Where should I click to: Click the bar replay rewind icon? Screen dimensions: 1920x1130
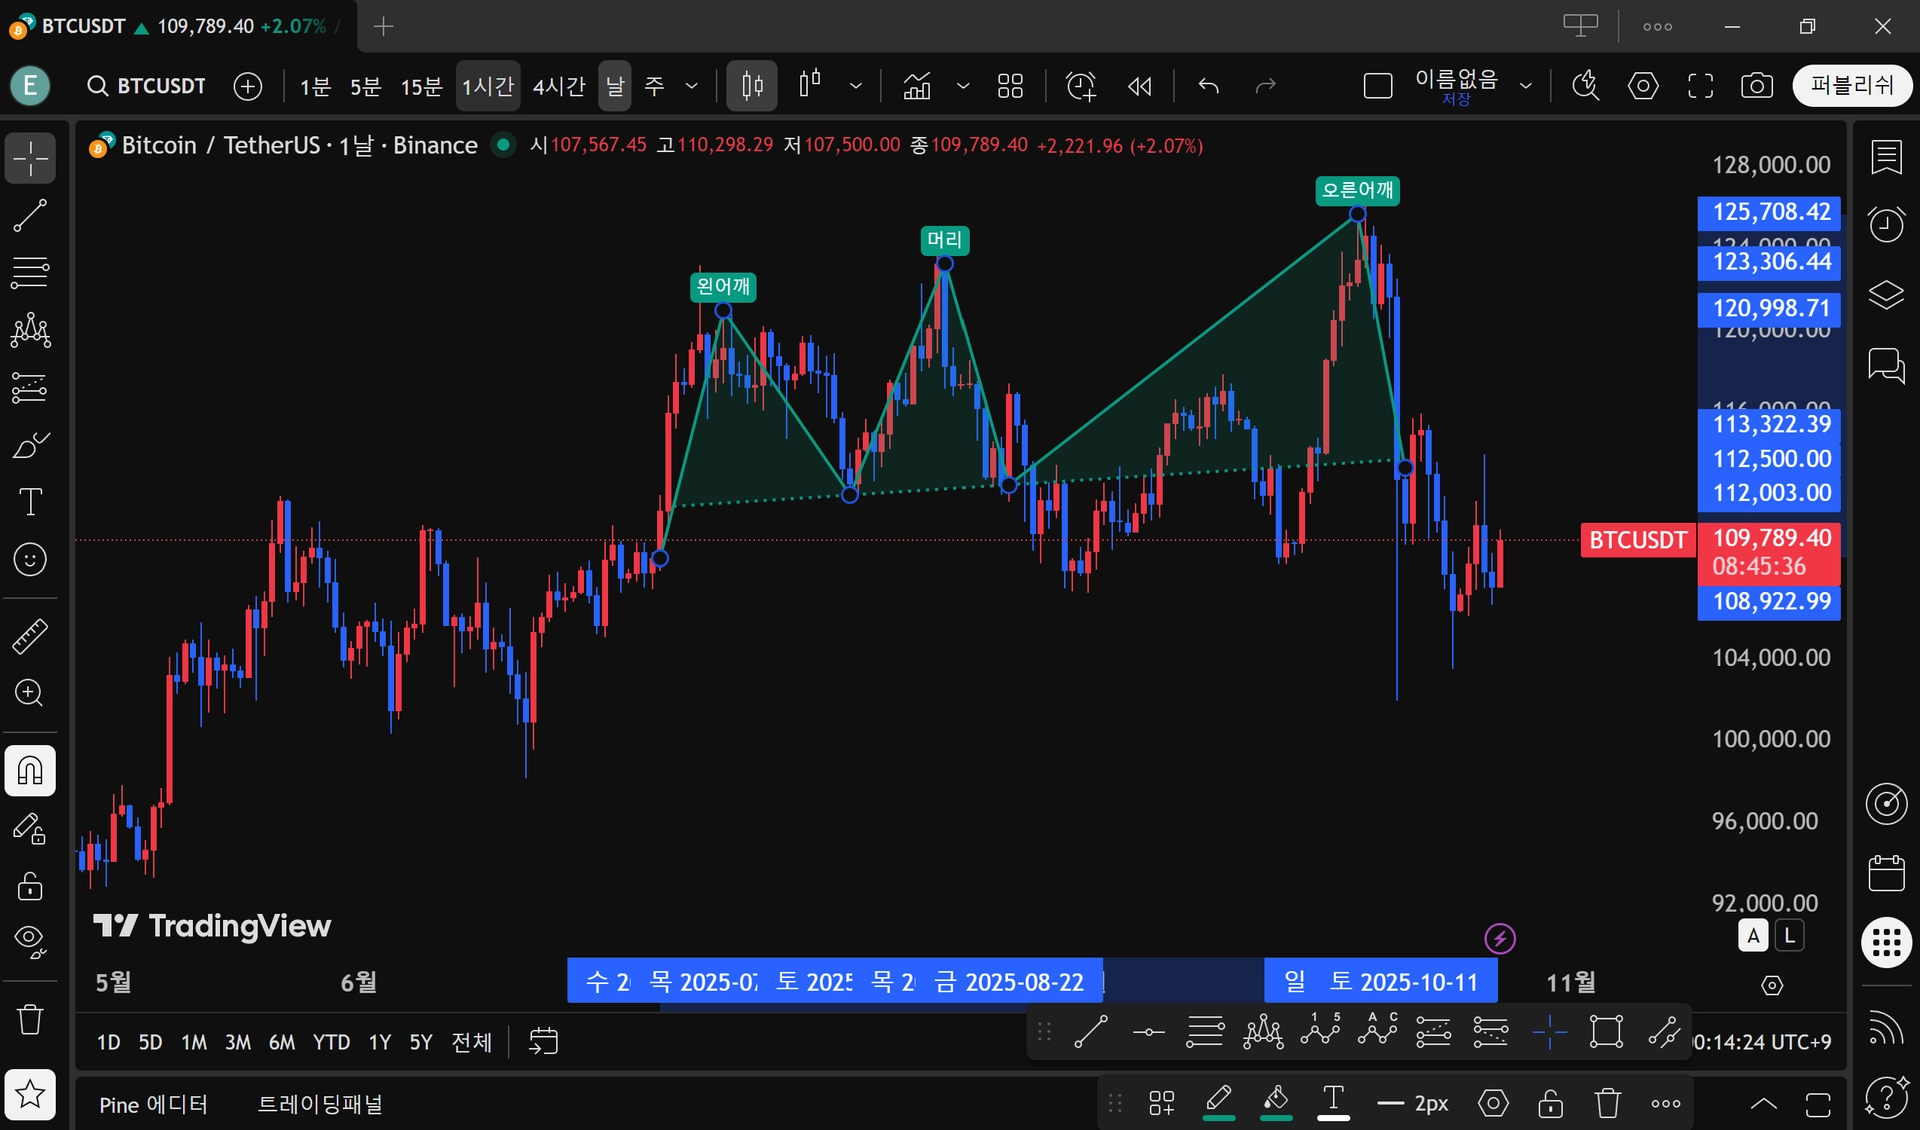click(1139, 86)
